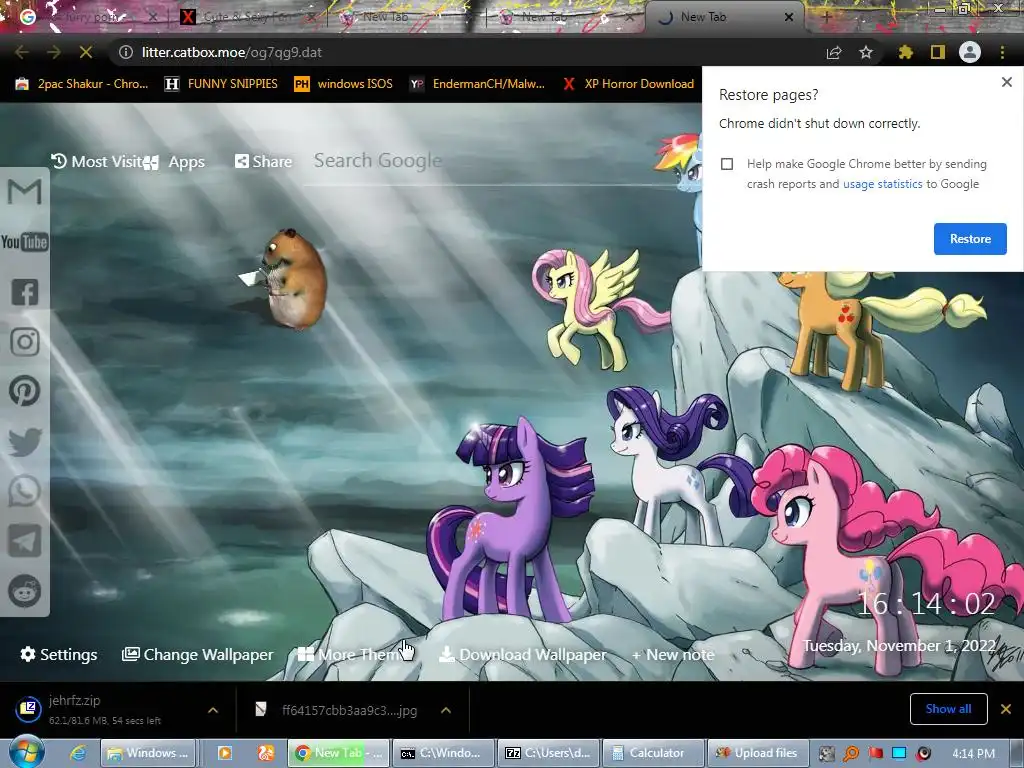Open Gmail from the sidebar

pos(25,192)
